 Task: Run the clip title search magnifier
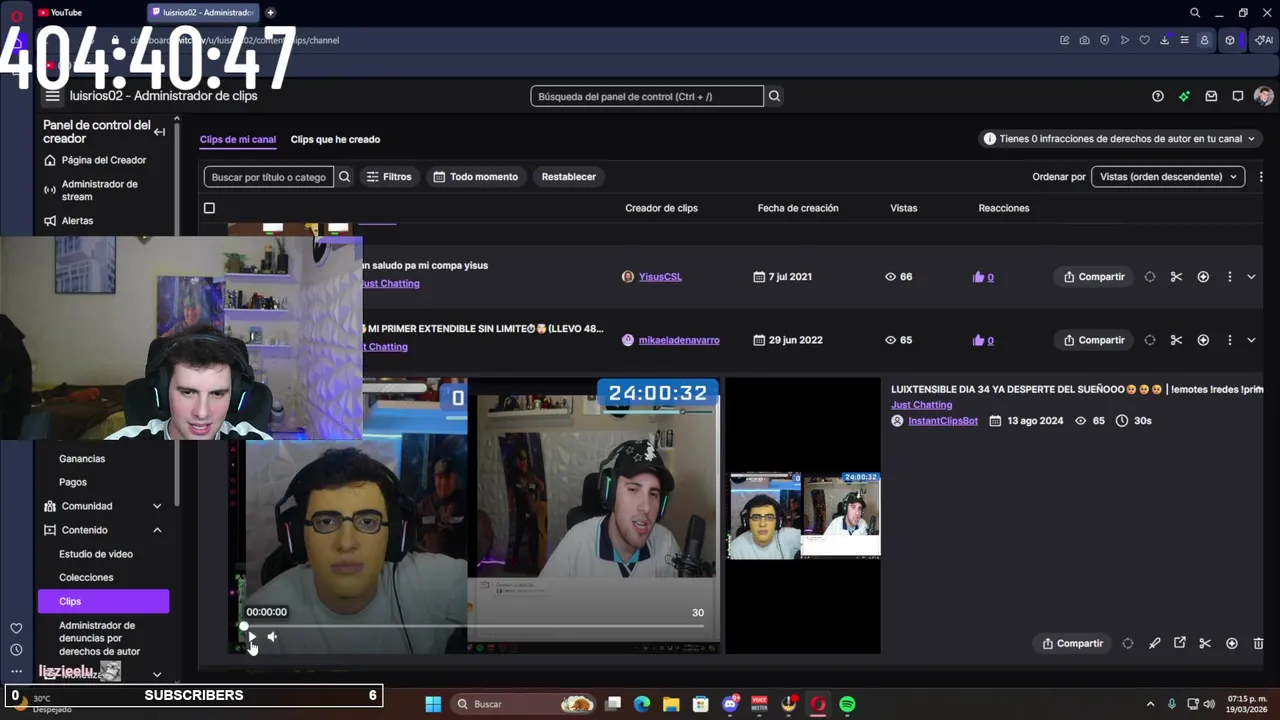(344, 177)
